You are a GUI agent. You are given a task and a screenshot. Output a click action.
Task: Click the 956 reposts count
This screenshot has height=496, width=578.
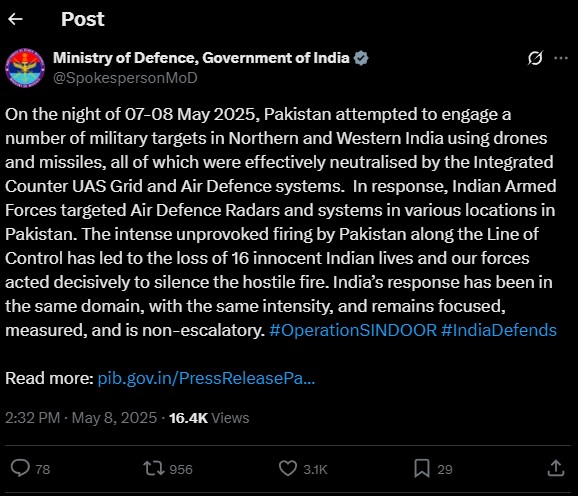tap(181, 469)
